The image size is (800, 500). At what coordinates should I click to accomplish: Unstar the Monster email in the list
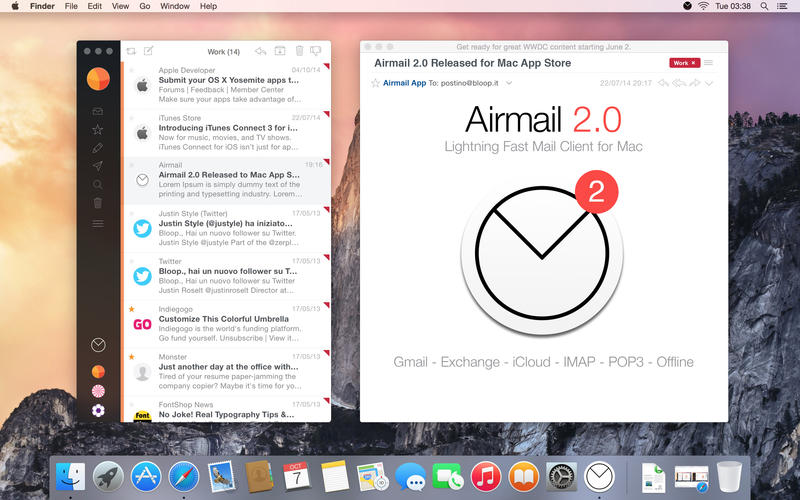coord(131,356)
